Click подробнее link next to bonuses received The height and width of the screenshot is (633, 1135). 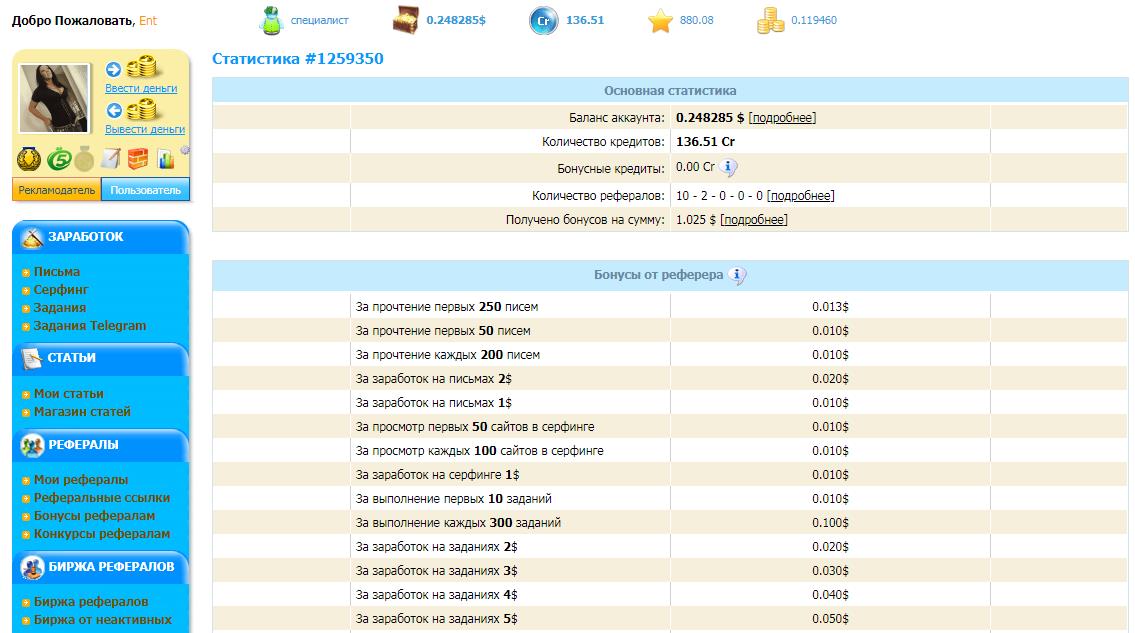[x=754, y=220]
